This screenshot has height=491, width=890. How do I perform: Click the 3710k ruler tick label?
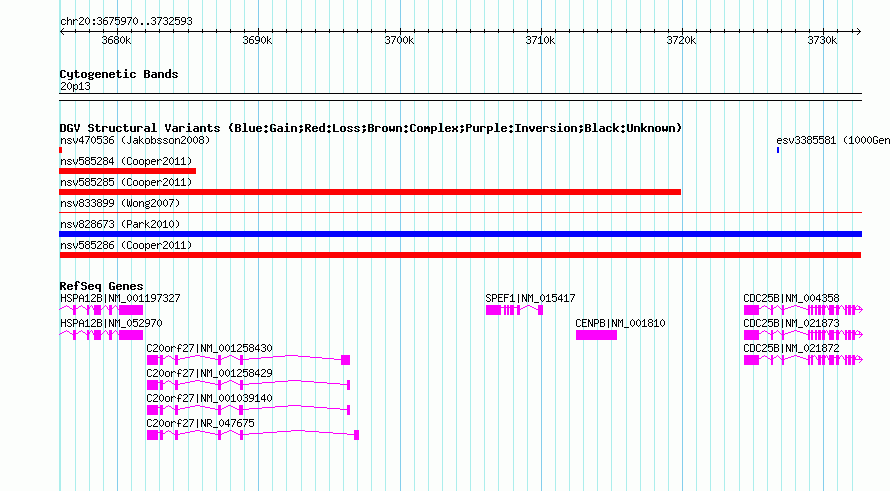pos(540,40)
